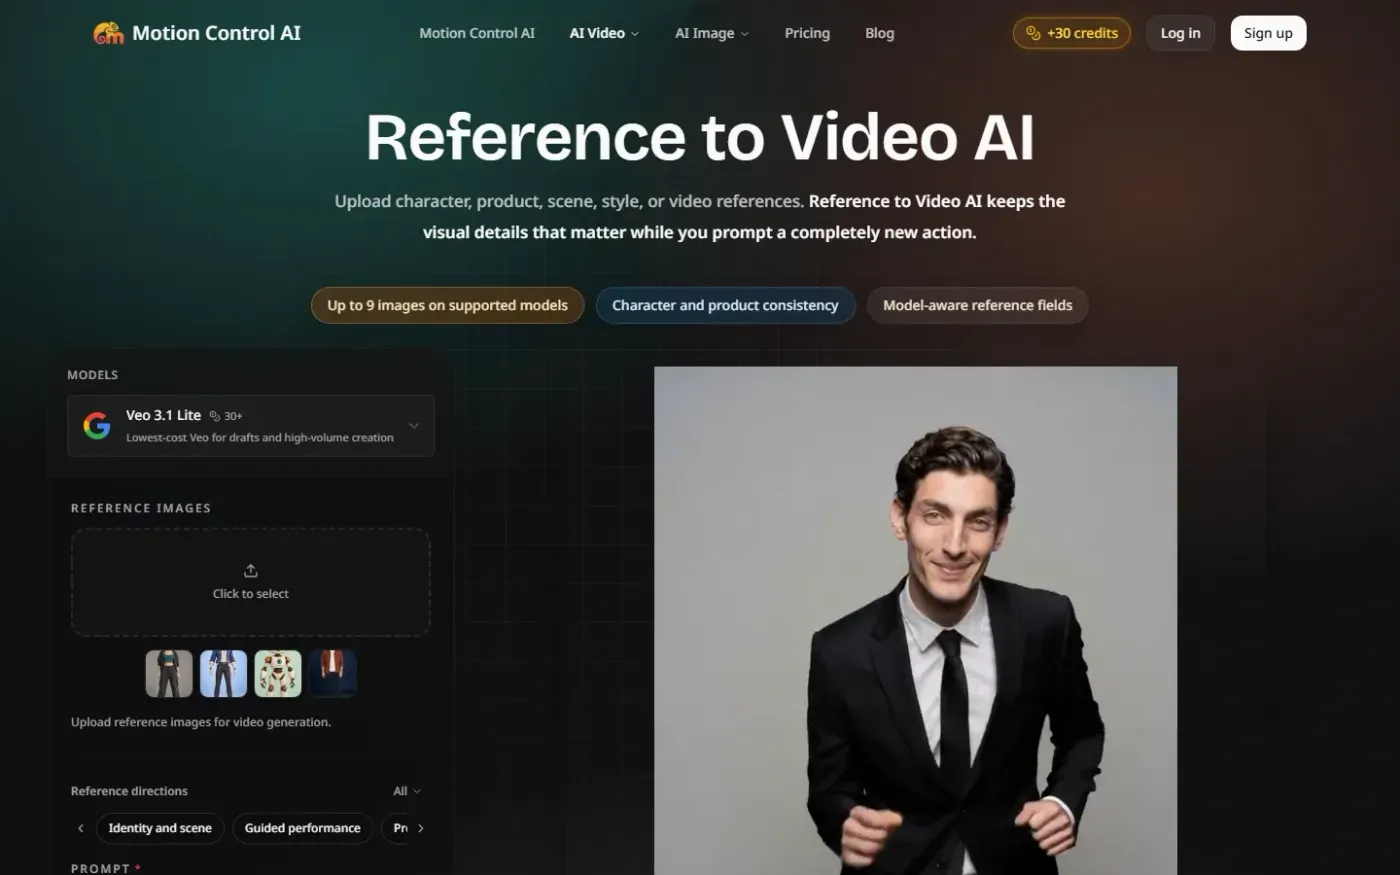Go to Motion Control AI nav link

tap(477, 33)
